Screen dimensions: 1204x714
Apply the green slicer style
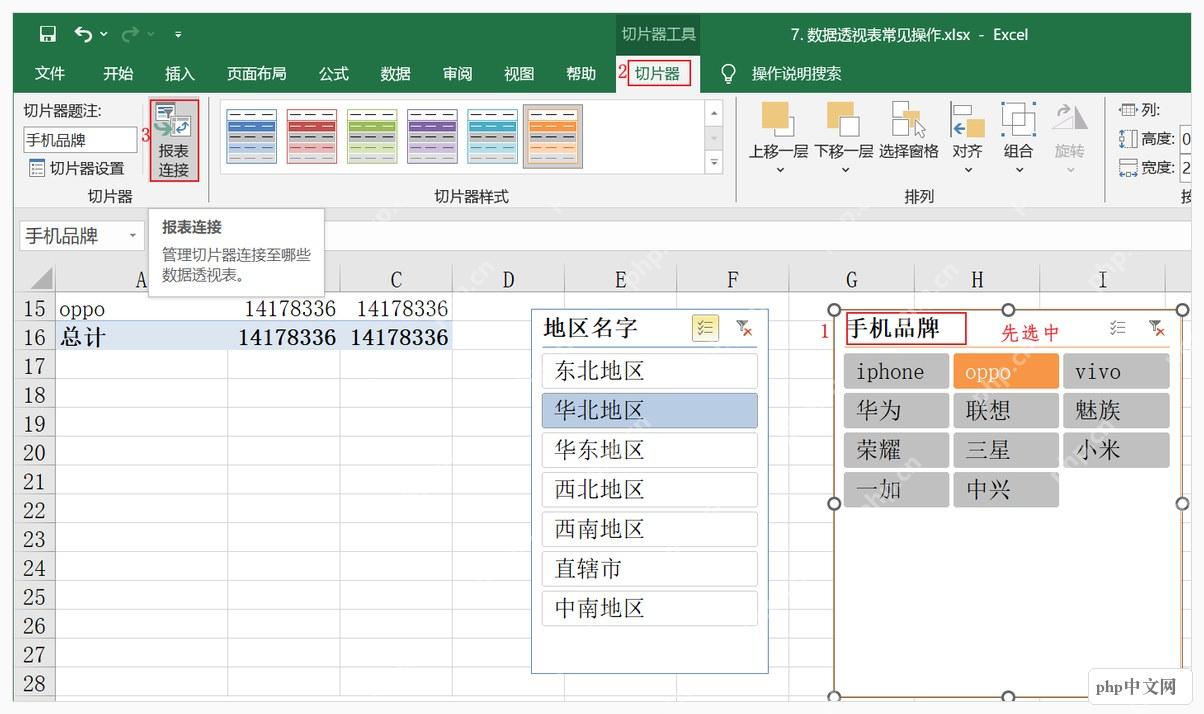(372, 137)
